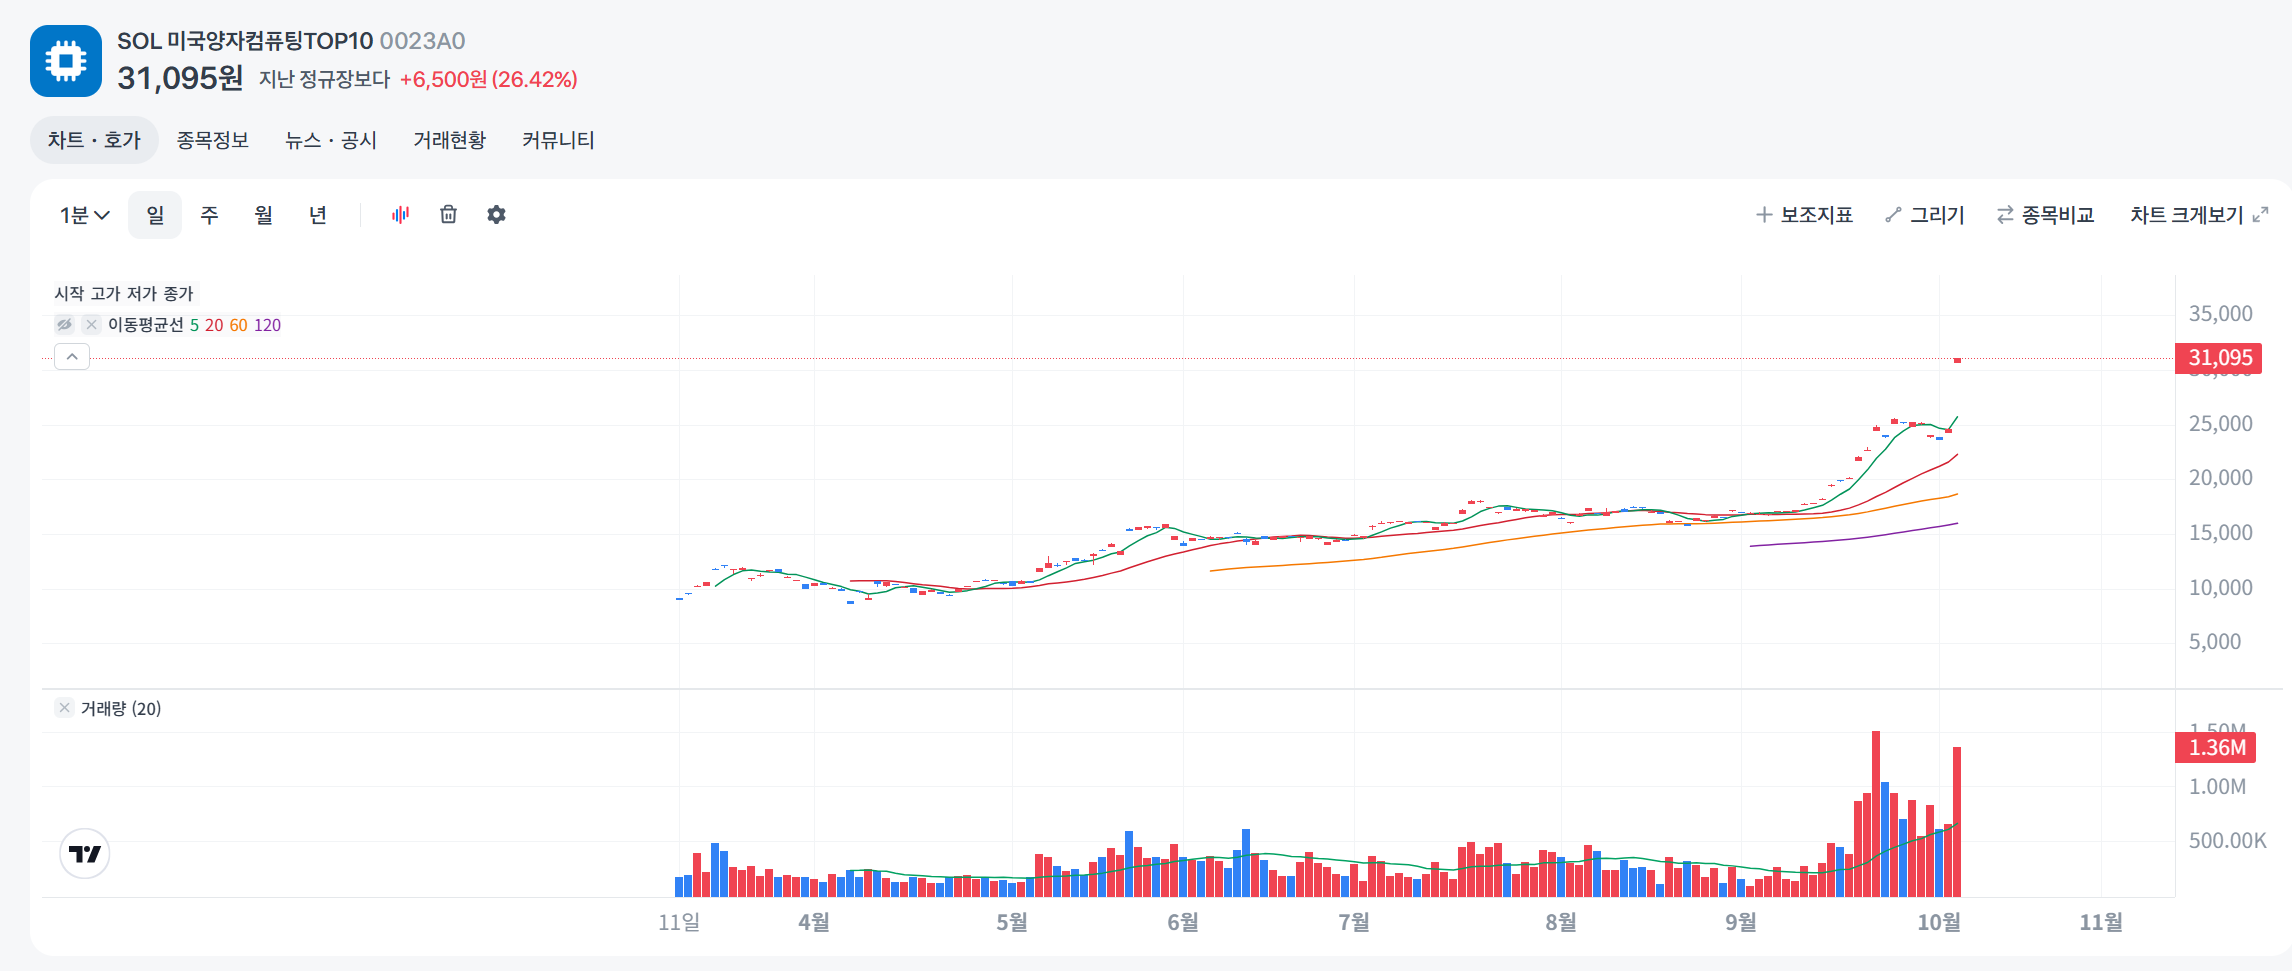Select the 년 yearly period tab
Viewport: 2292px width, 971px height.
point(317,215)
